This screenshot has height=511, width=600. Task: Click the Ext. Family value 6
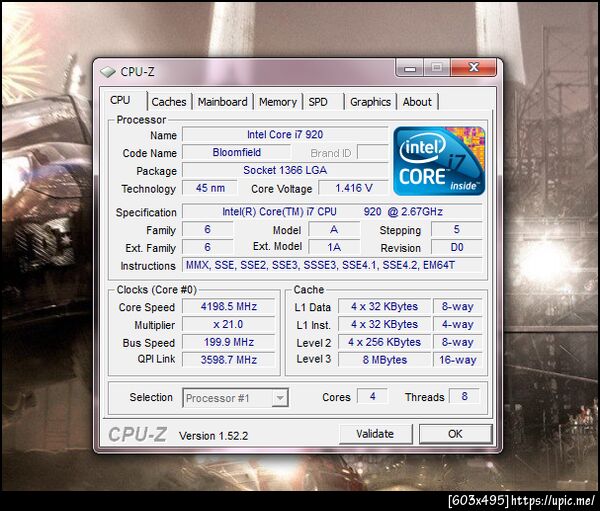pyautogui.click(x=208, y=247)
